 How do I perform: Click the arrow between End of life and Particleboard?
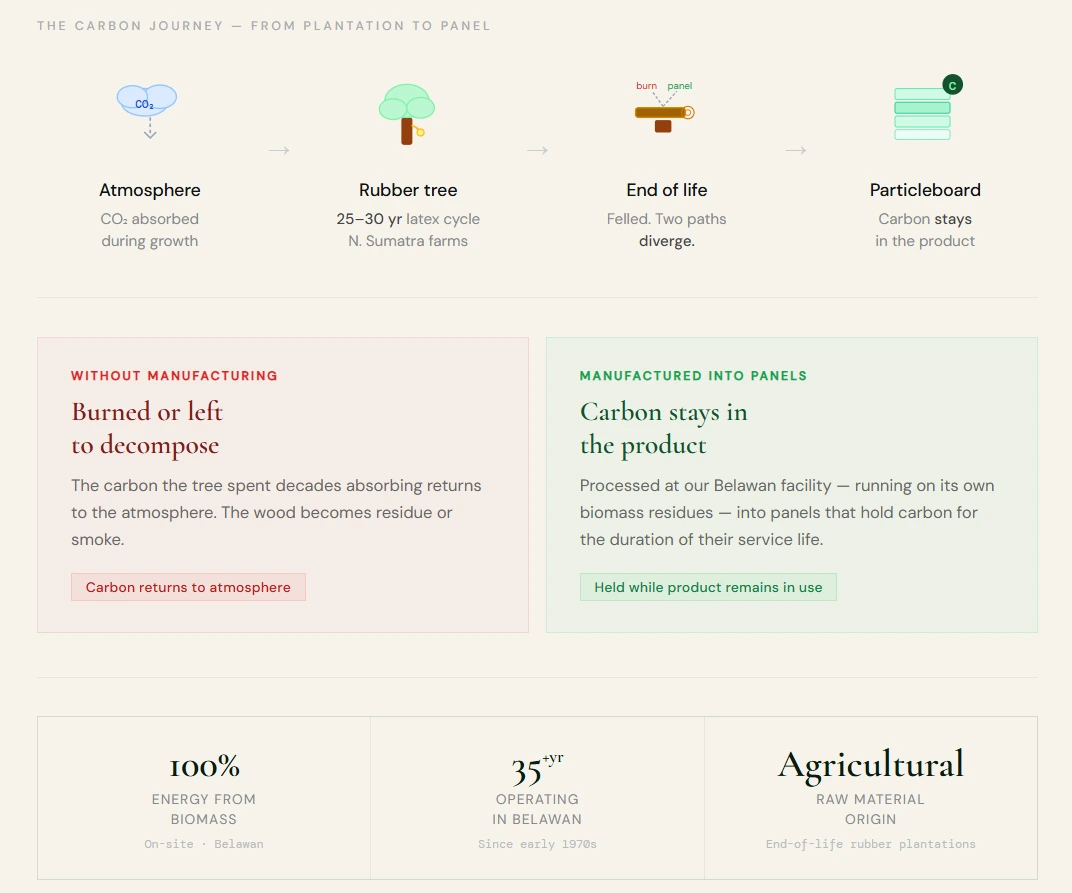pyautogui.click(x=796, y=150)
